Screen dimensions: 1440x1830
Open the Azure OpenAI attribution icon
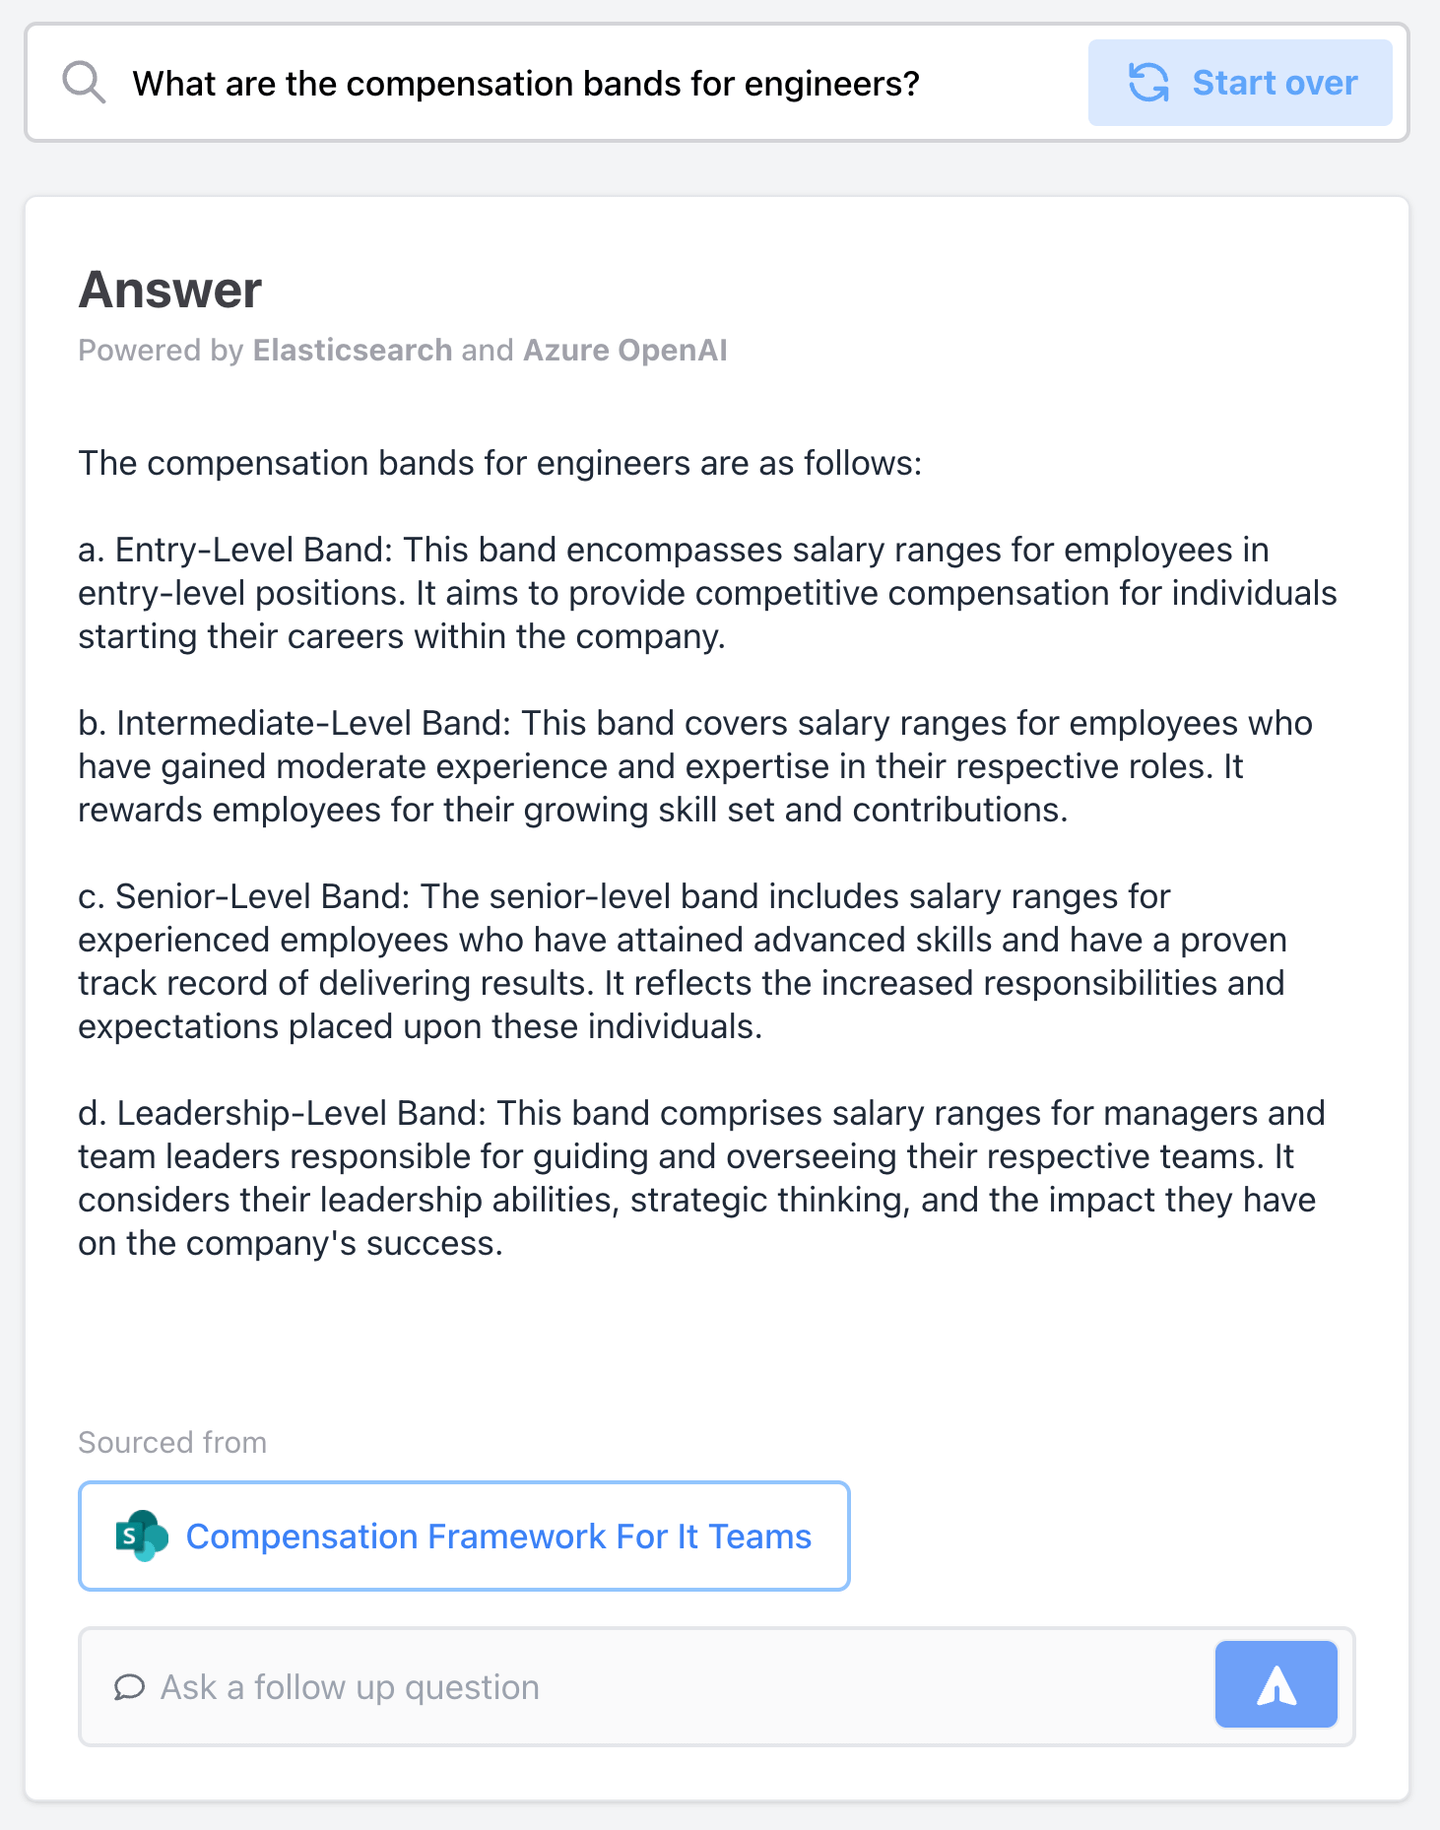point(625,350)
